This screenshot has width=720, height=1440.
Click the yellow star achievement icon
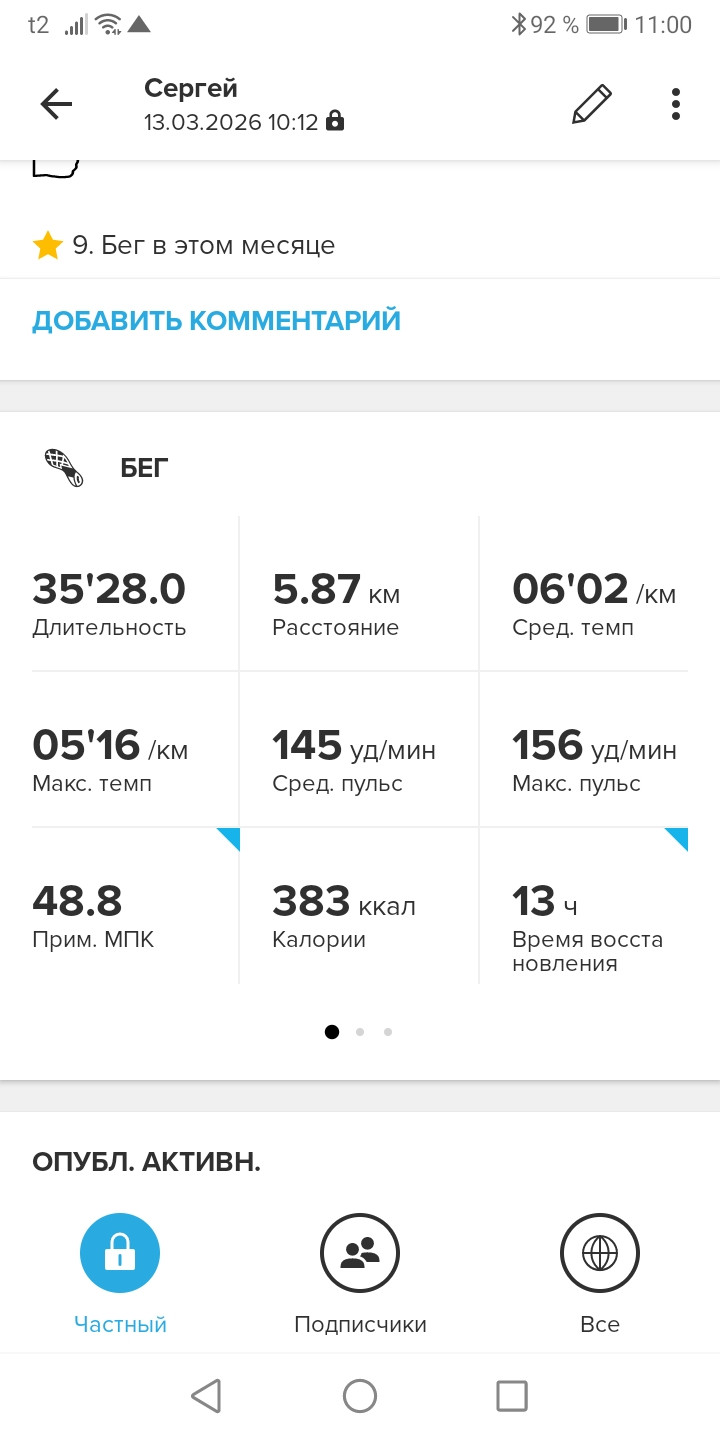[48, 245]
